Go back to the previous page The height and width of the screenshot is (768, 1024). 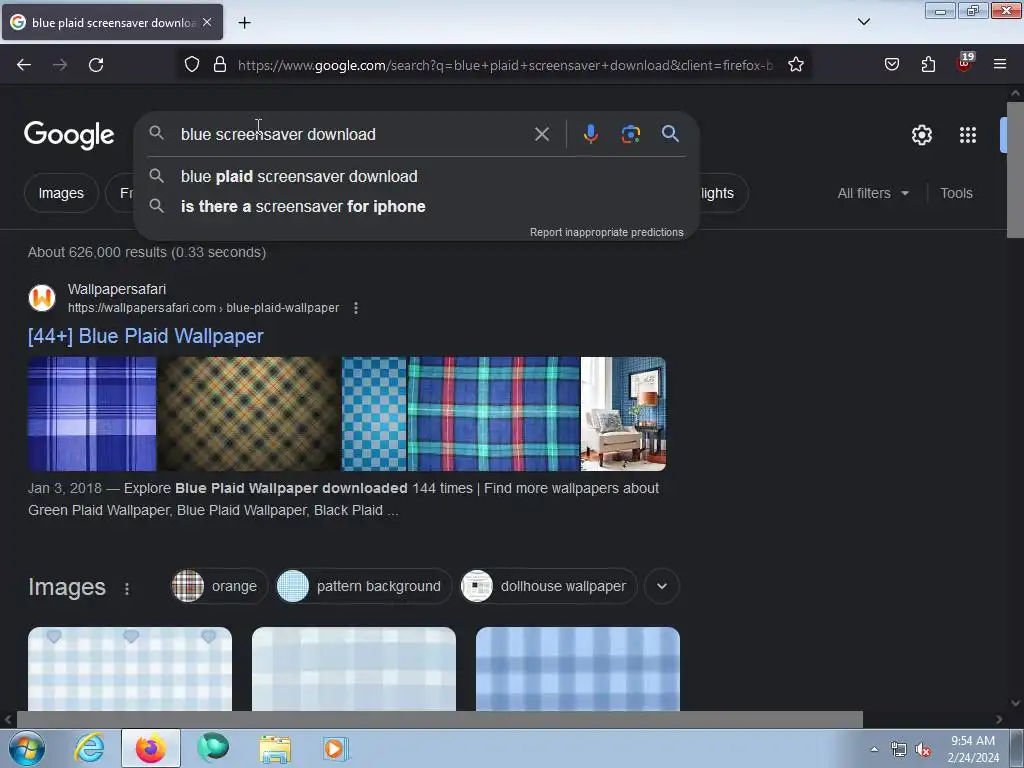coord(24,65)
